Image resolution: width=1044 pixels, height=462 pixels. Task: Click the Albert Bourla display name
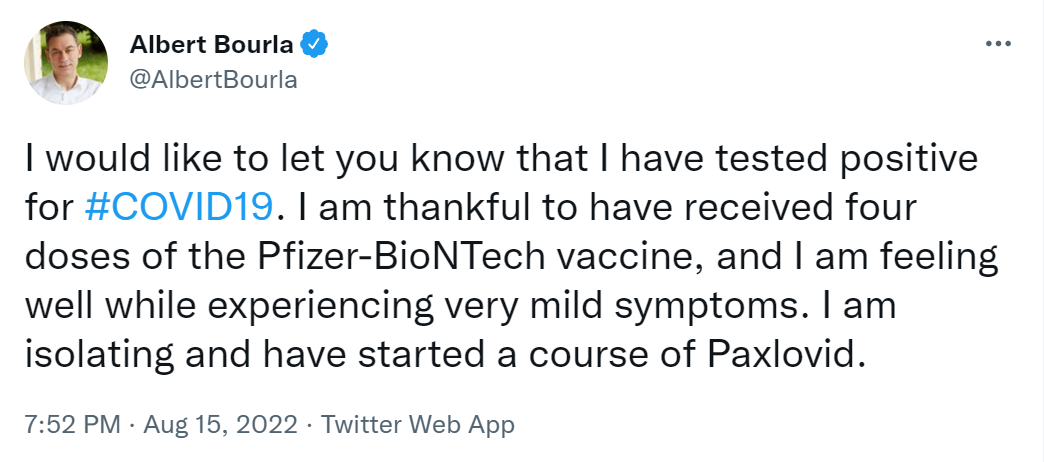pyautogui.click(x=214, y=46)
